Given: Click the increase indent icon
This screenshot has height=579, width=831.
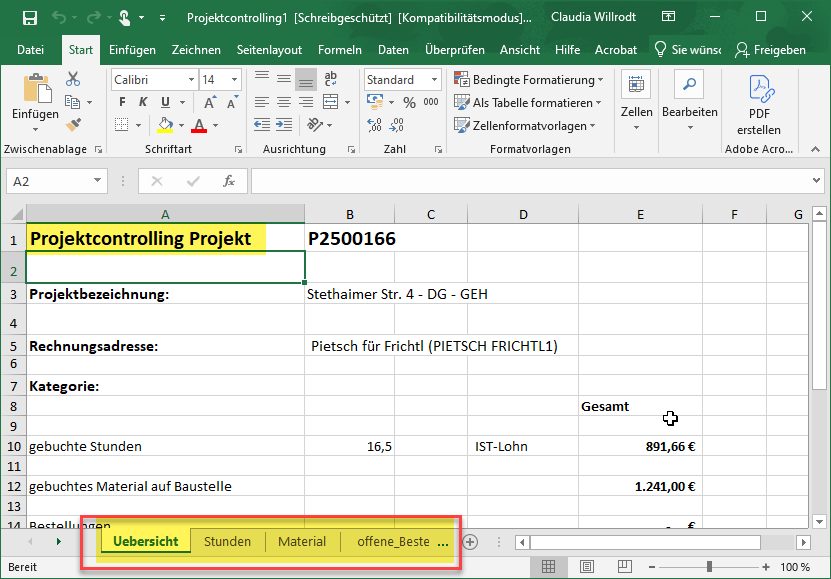Looking at the screenshot, I should 284,124.
